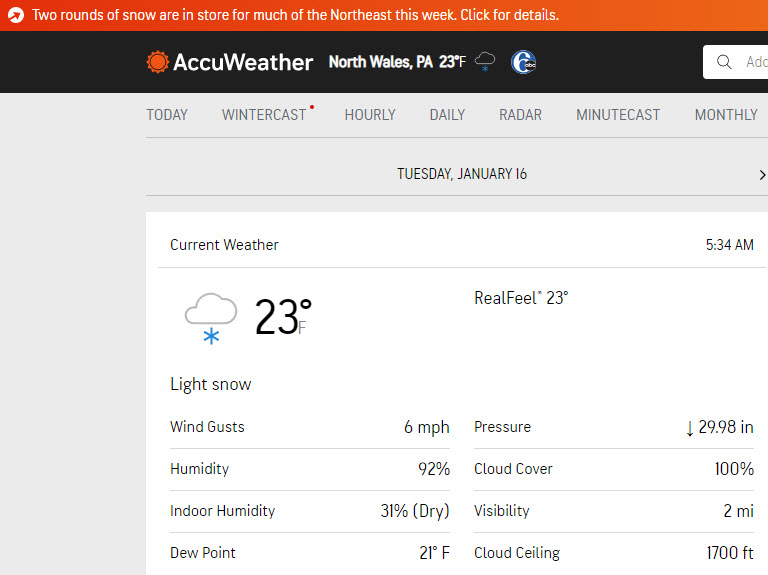Click the large light snow weather icon
Image resolution: width=768 pixels, height=575 pixels.
click(211, 319)
